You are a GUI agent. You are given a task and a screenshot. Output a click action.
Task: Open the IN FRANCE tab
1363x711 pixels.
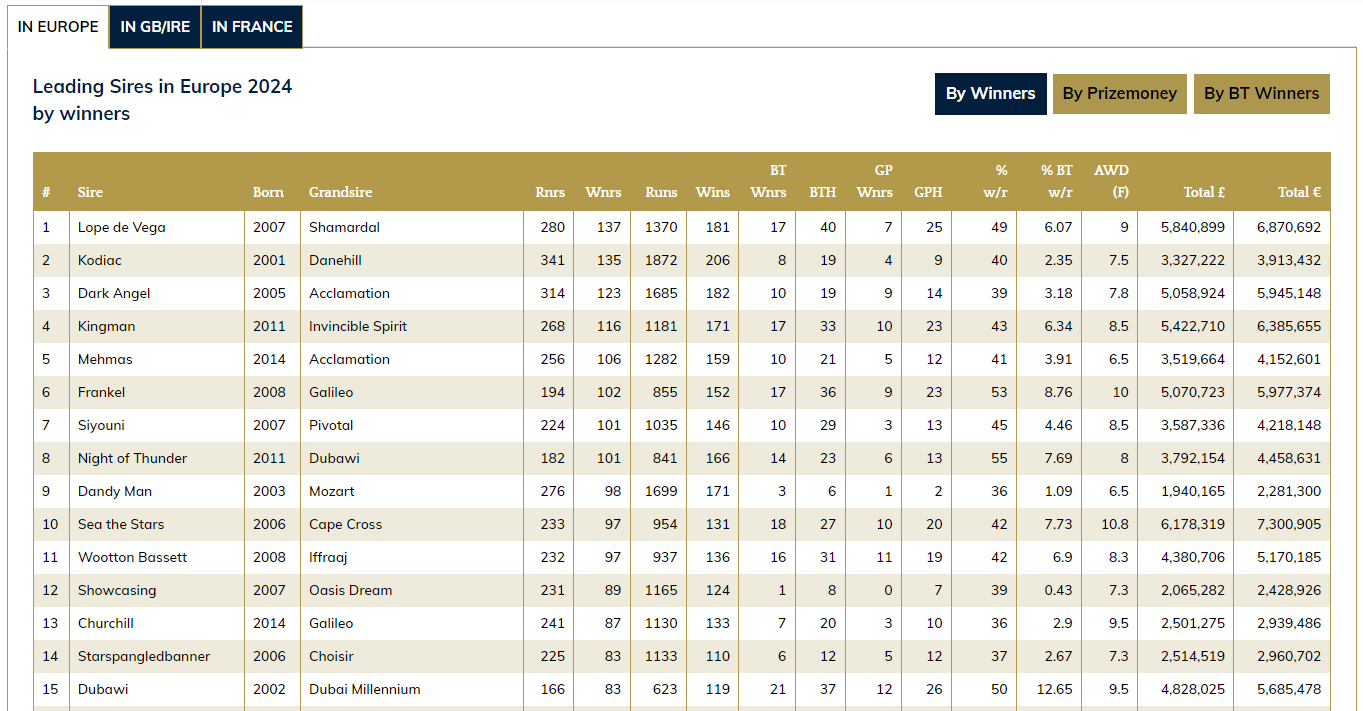(252, 27)
